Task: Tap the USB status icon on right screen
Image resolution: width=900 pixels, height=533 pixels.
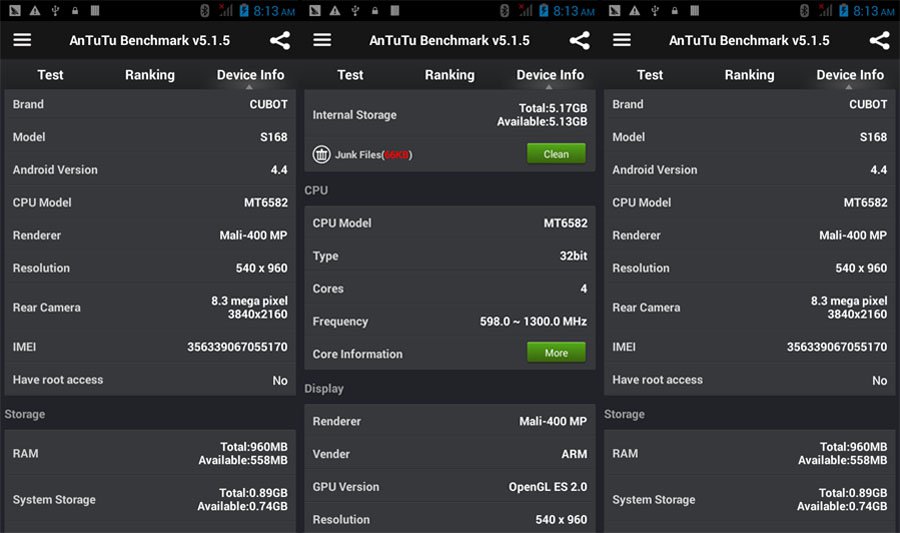Action: [x=654, y=10]
